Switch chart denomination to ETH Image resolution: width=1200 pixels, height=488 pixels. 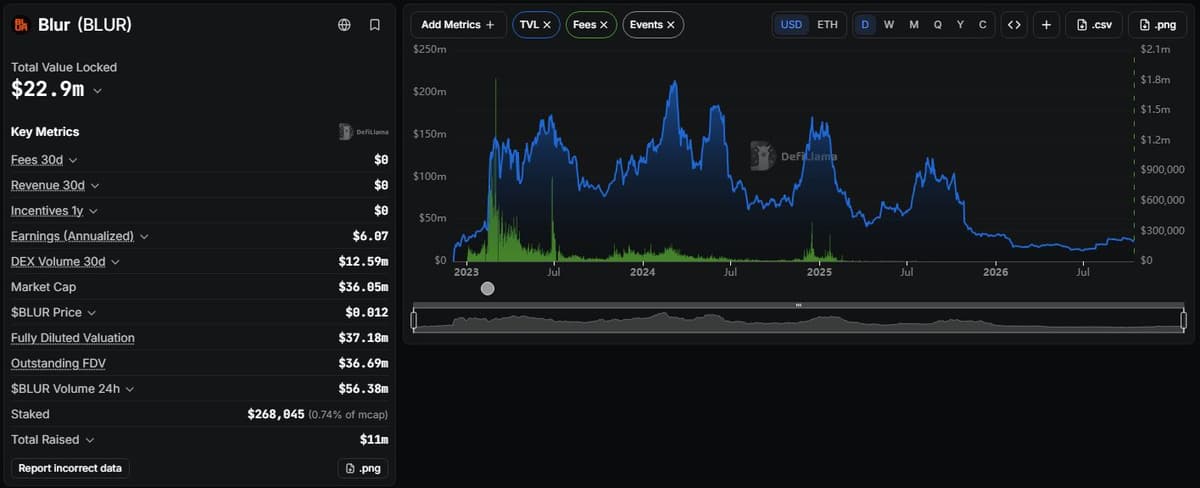[x=827, y=24]
